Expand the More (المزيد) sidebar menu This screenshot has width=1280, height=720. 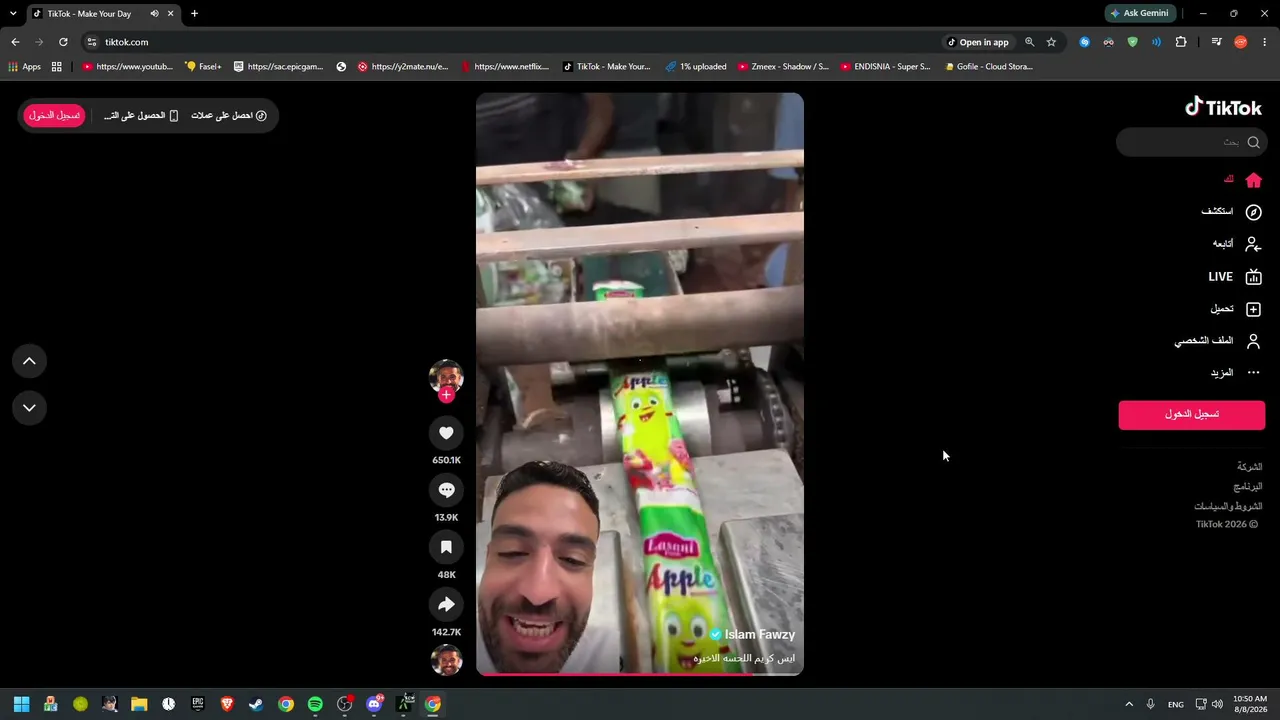pos(1236,373)
